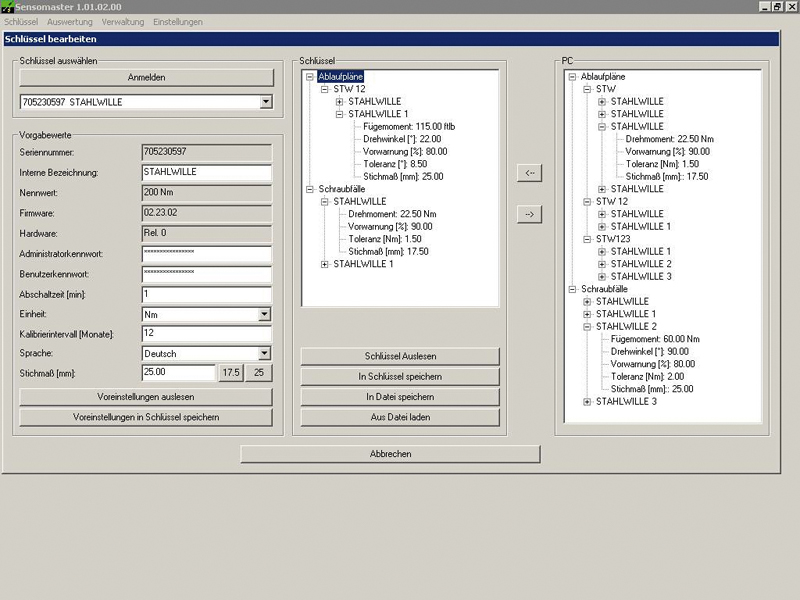Expand the STW123 STAHLWILLE 3 node in PC tree
The image size is (800, 600).
[x=603, y=276]
